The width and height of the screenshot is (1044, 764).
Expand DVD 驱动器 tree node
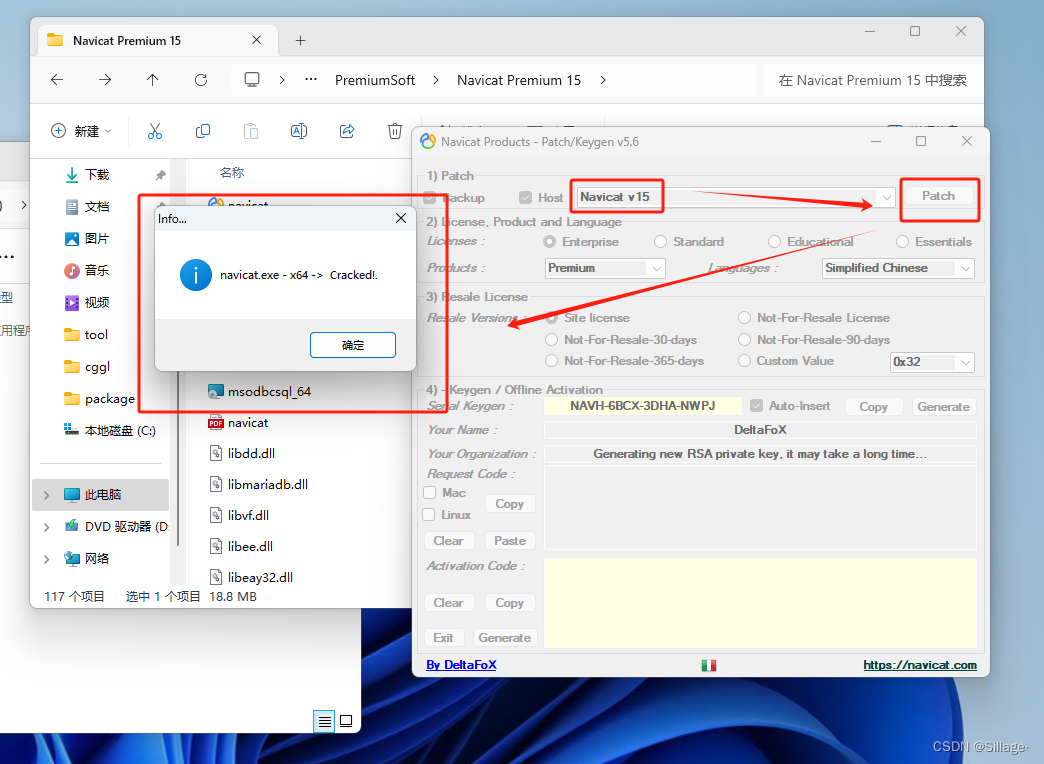point(46,527)
